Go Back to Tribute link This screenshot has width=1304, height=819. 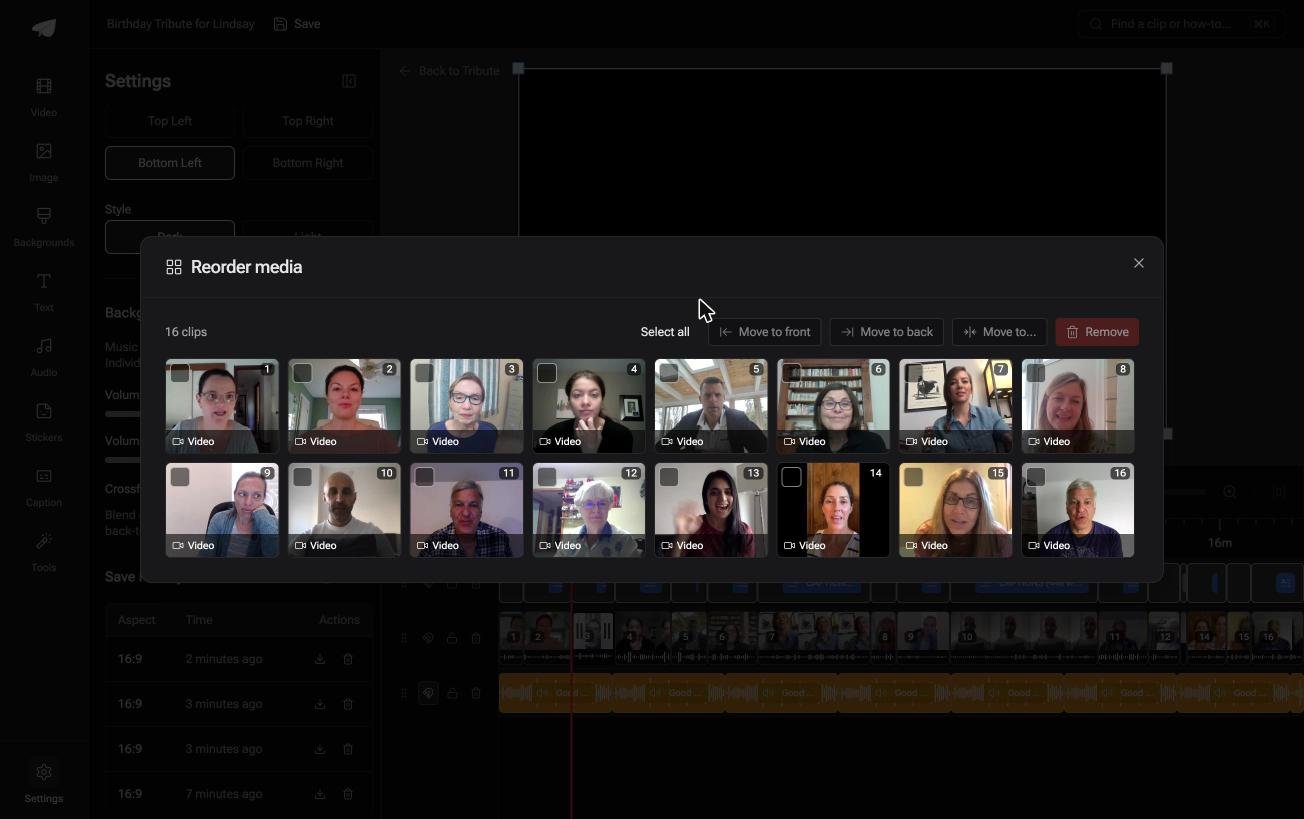(x=449, y=71)
